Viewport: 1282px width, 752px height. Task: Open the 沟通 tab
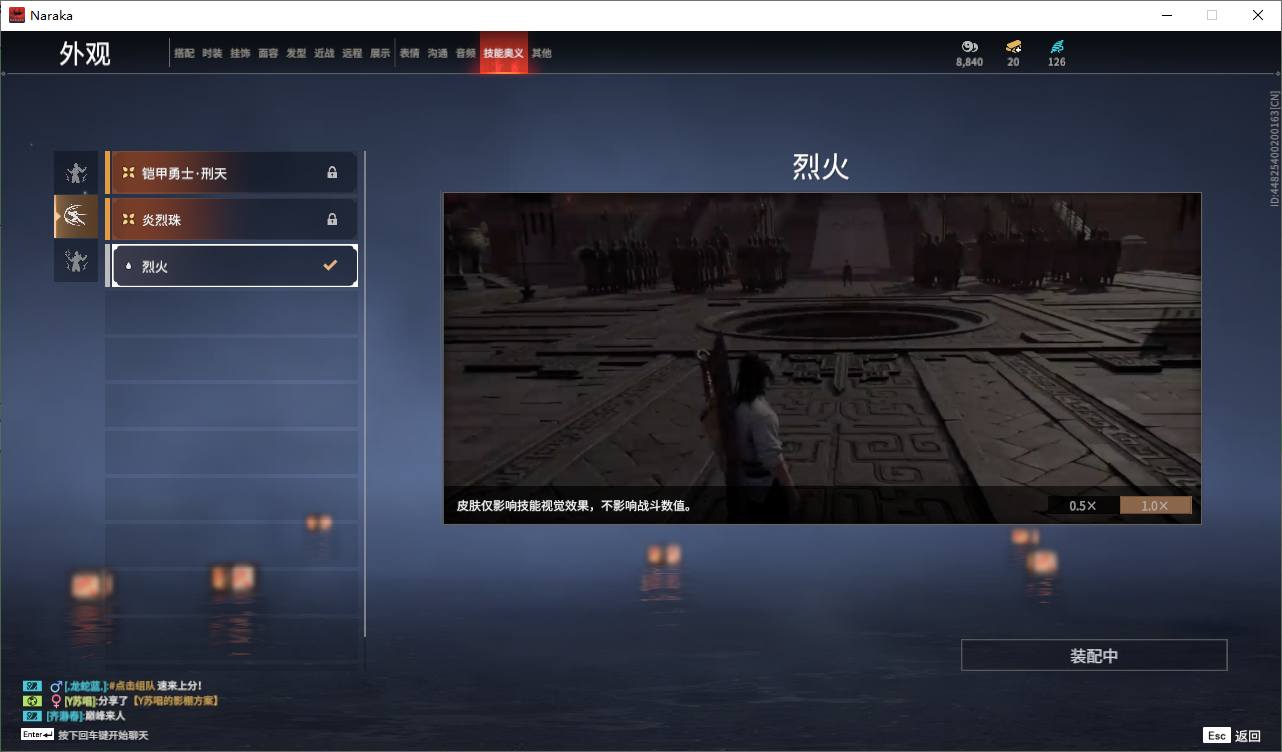tap(438, 53)
